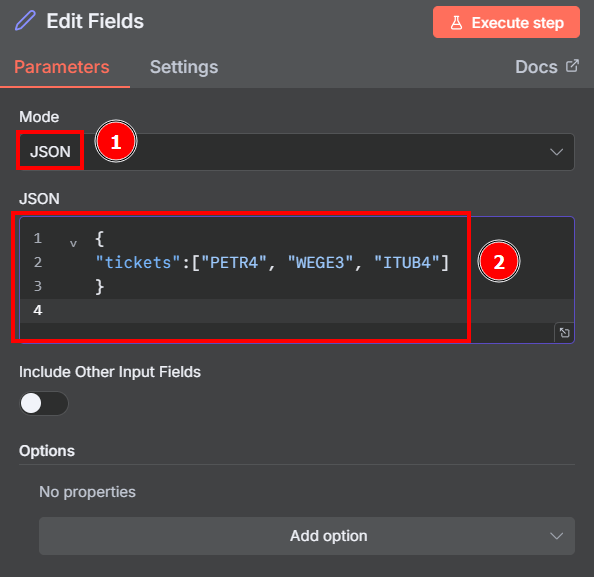The image size is (594, 577).
Task: Click the "ITUB4" value in the editor
Action: point(407,263)
